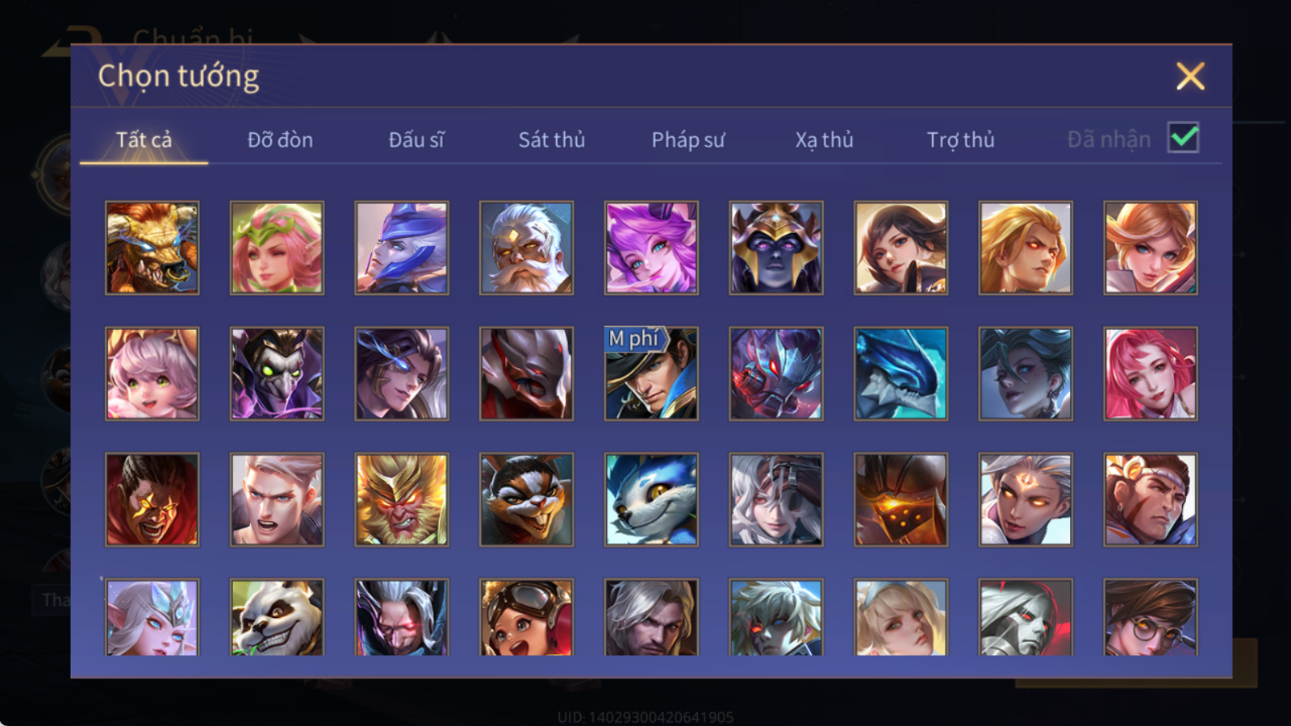The height and width of the screenshot is (726, 1291).
Task: Choose the hero marked M phí
Action: pos(651,374)
